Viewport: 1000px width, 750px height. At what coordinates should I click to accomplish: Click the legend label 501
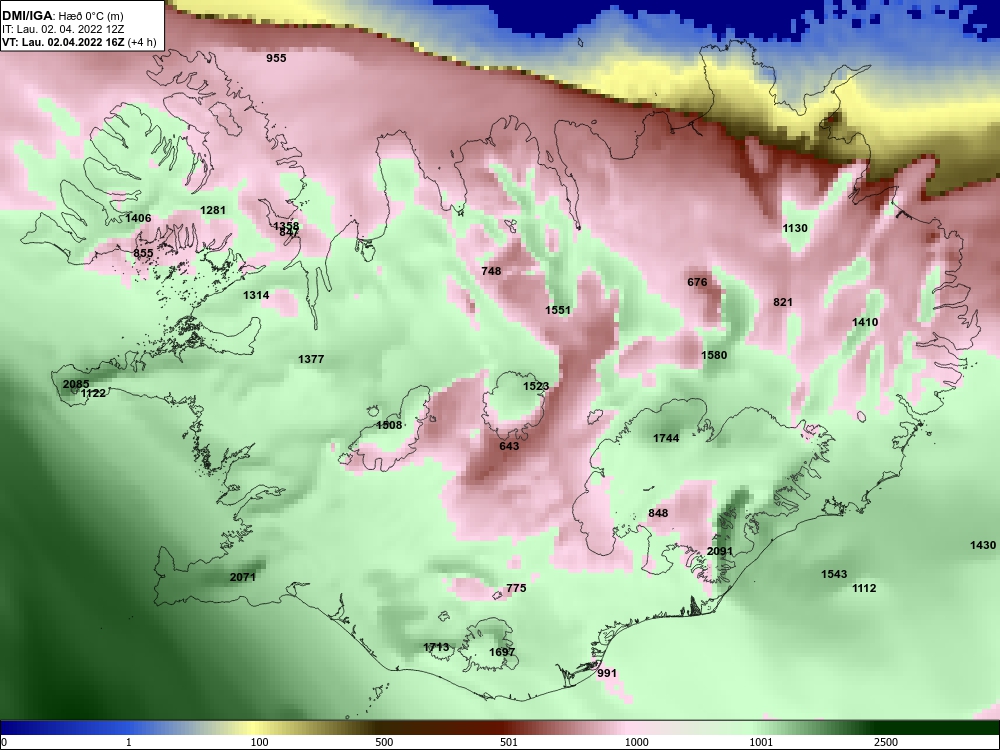pos(508,742)
